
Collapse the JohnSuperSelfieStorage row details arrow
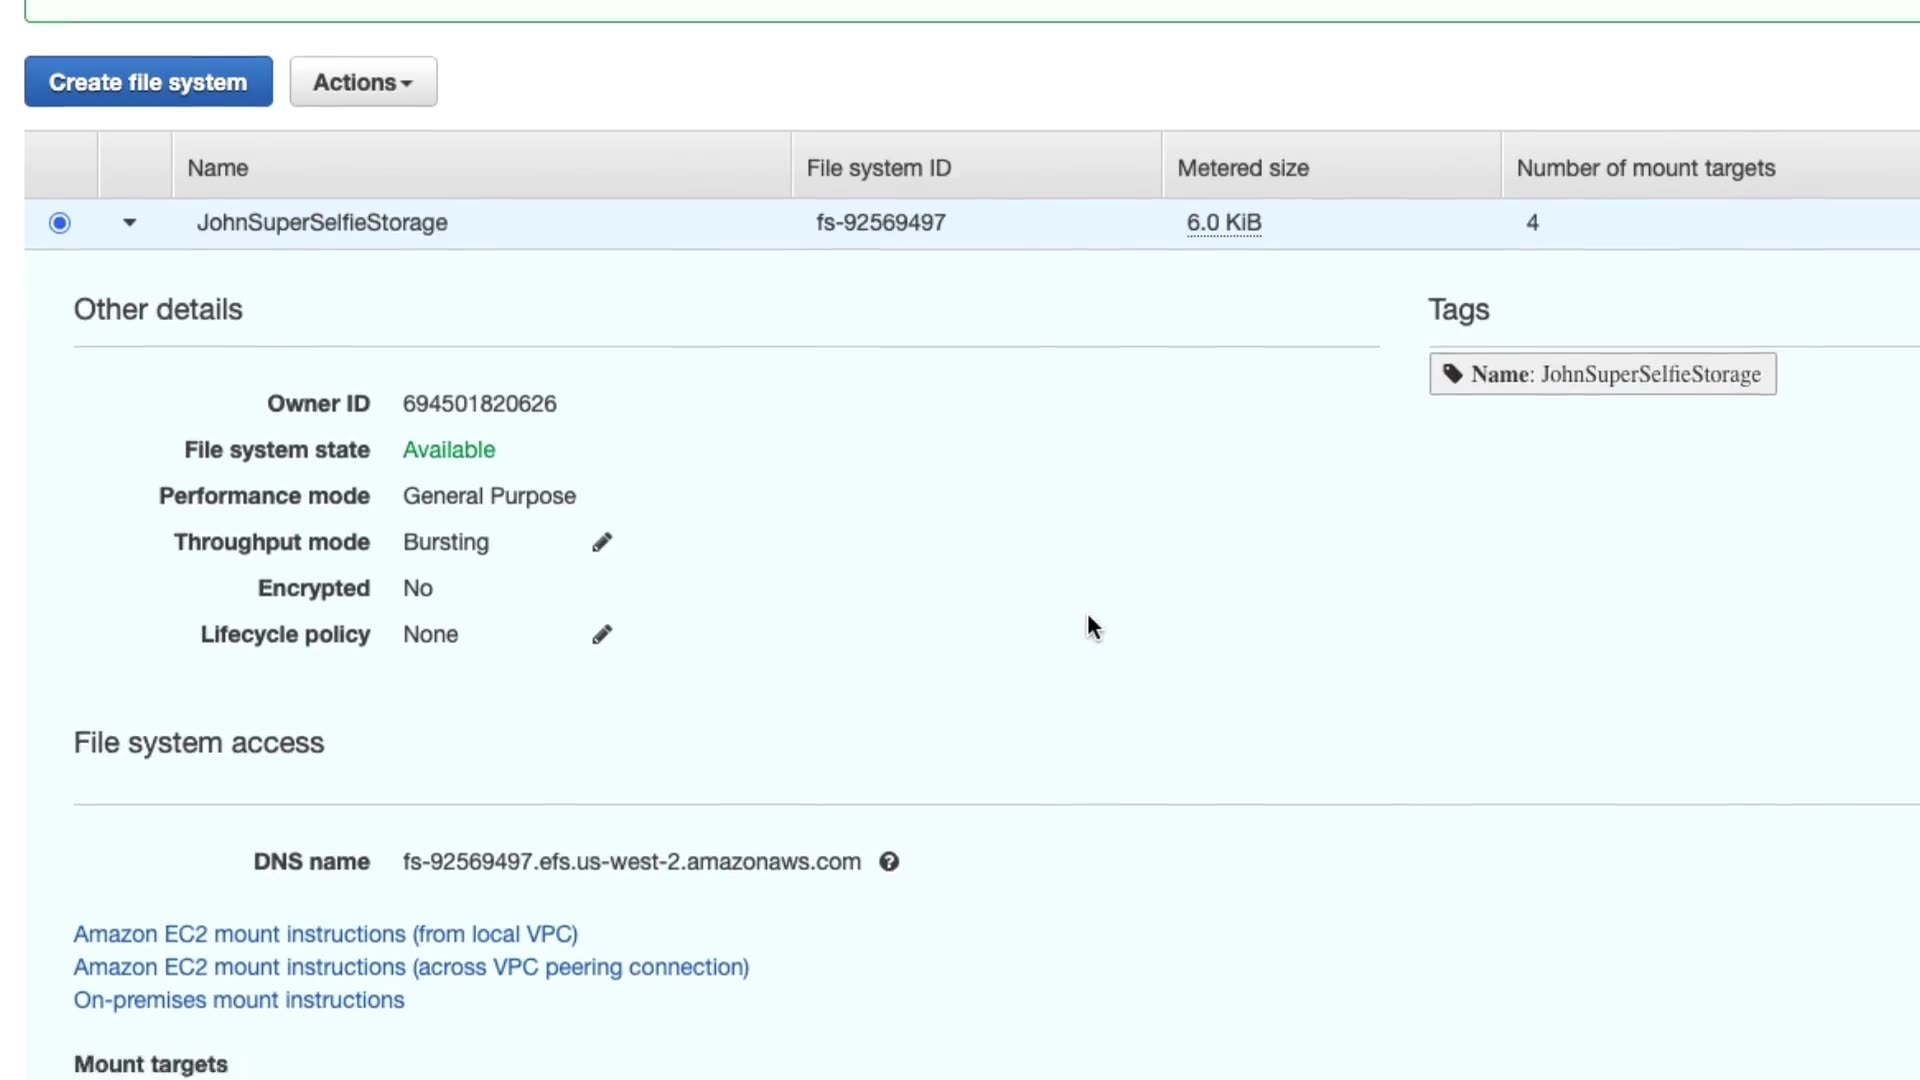click(129, 223)
